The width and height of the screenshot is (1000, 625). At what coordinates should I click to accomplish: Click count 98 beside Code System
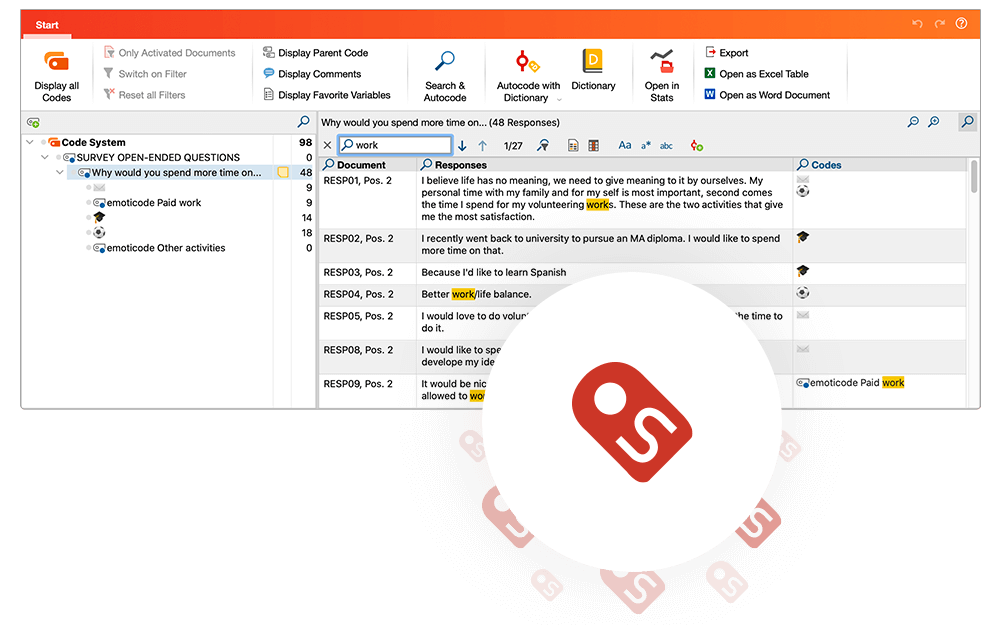pyautogui.click(x=305, y=142)
